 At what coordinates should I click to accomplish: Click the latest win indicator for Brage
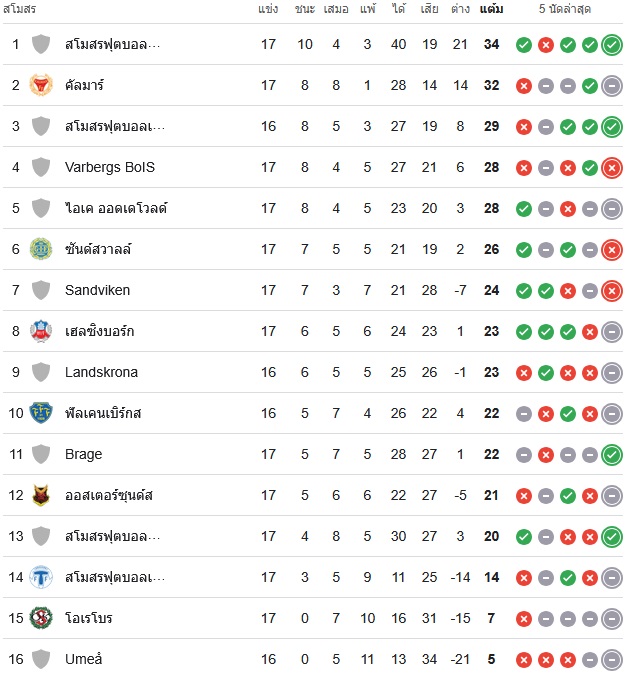point(612,455)
